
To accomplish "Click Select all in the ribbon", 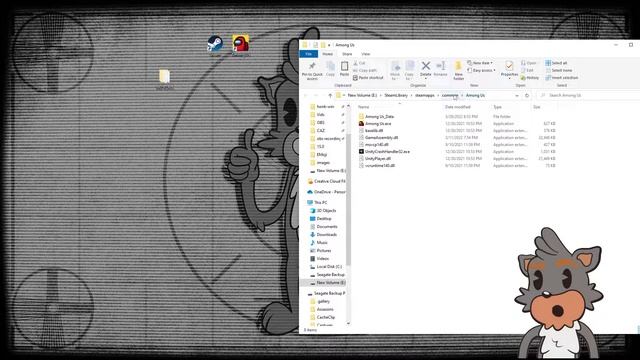I will tap(556, 63).
